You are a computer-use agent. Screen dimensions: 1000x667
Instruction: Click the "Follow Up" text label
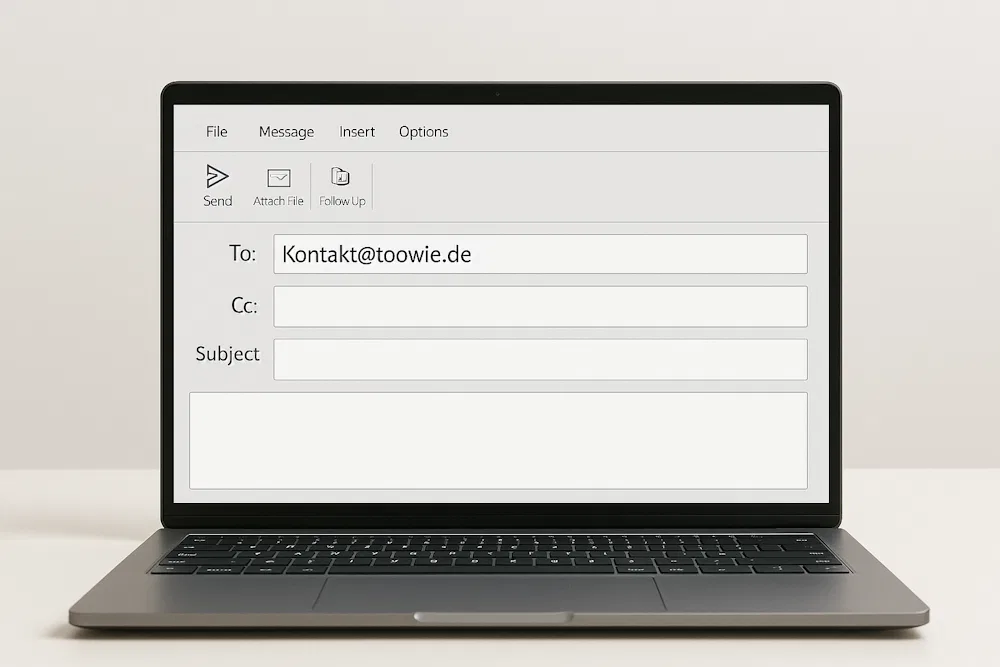click(x=342, y=201)
